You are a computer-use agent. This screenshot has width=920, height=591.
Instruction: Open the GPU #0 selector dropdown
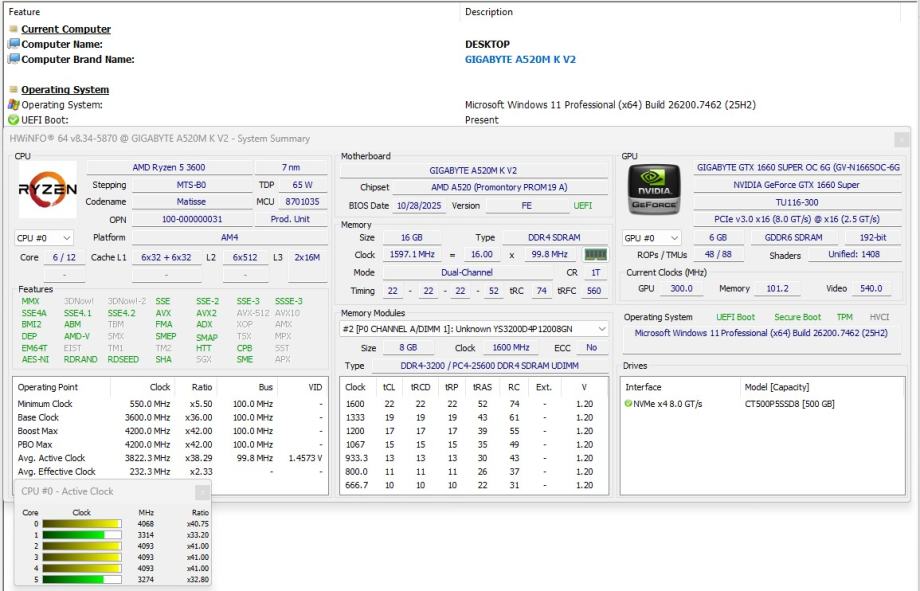tap(652, 238)
